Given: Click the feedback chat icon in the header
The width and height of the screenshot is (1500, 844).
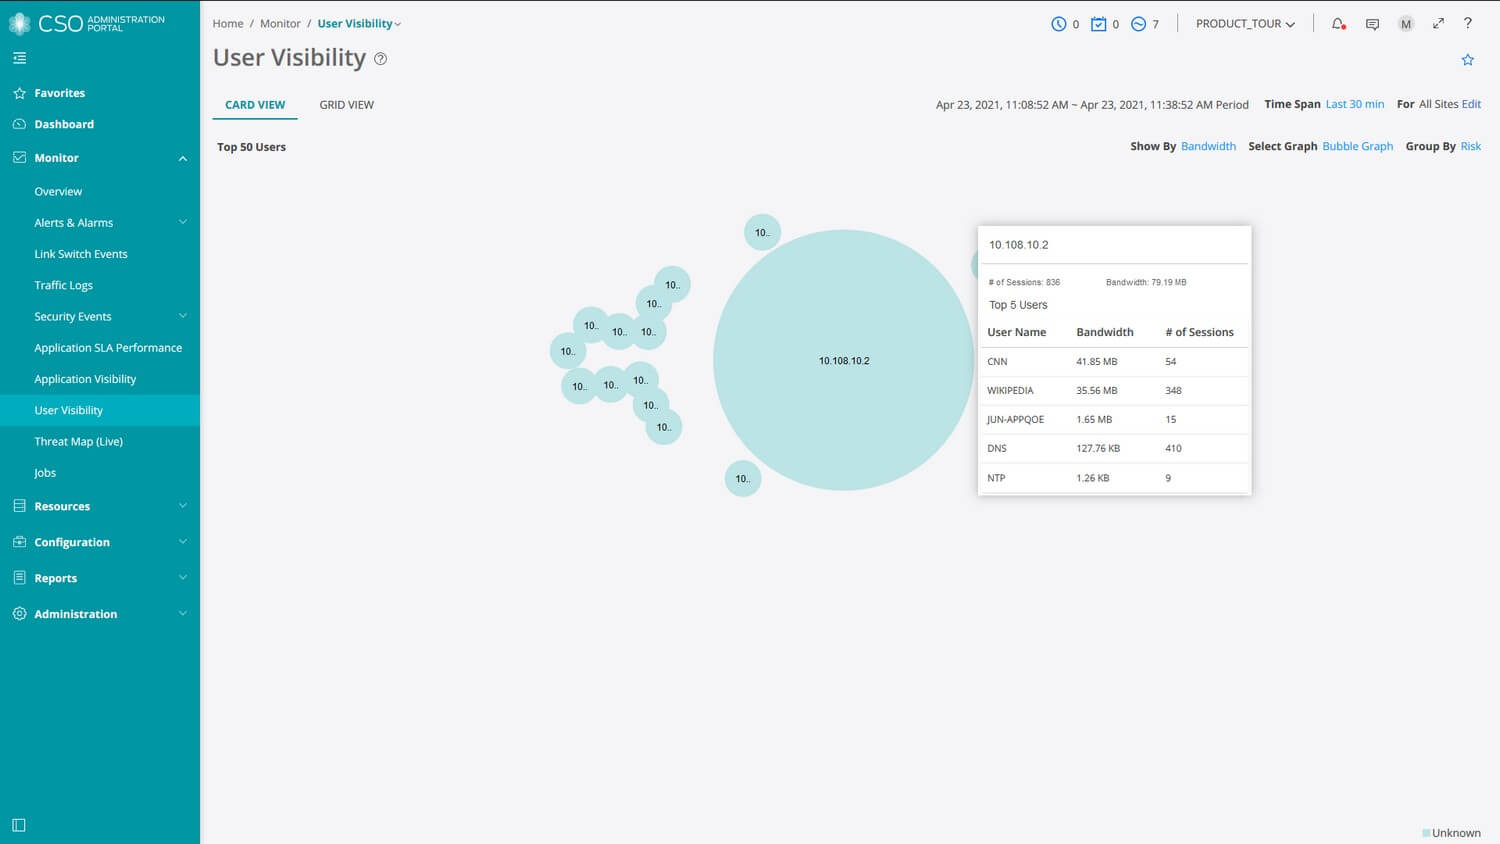Looking at the screenshot, I should pyautogui.click(x=1372, y=23).
